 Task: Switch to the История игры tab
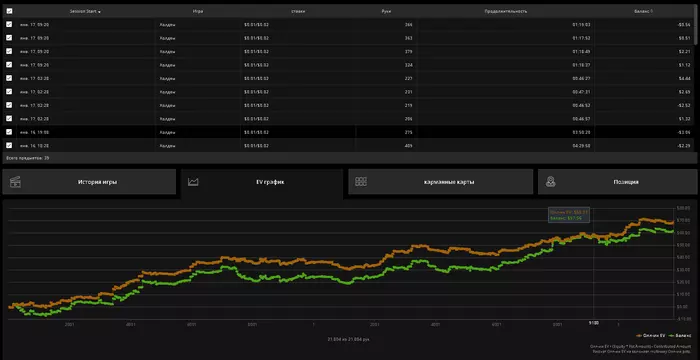tap(89, 182)
